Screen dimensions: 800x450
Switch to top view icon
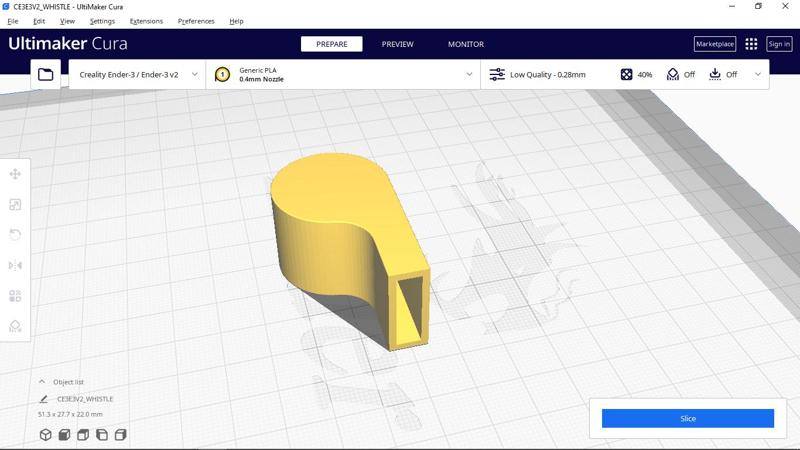pyautogui.click(x=83, y=435)
